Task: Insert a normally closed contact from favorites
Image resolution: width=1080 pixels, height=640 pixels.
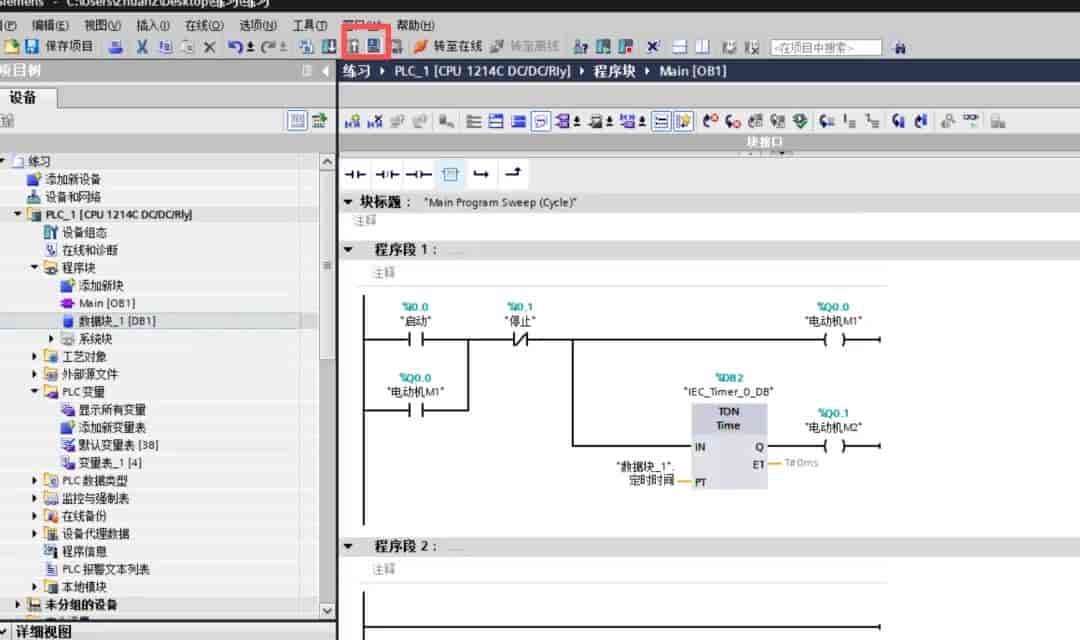Action: 387,174
